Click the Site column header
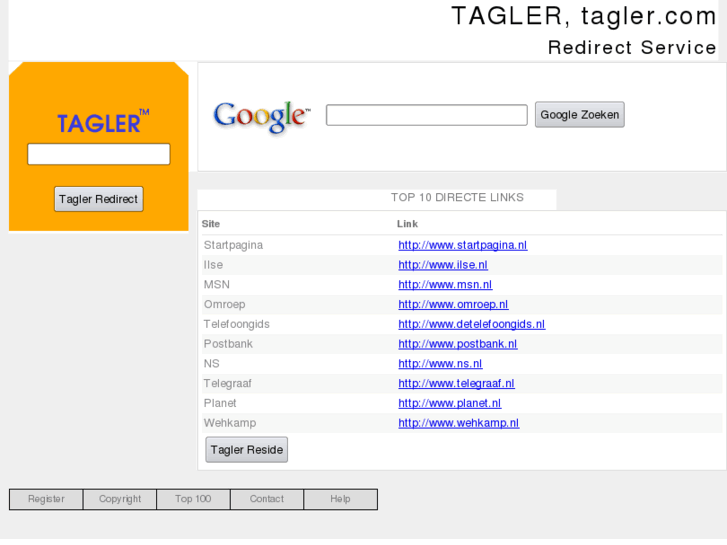 (x=210, y=224)
